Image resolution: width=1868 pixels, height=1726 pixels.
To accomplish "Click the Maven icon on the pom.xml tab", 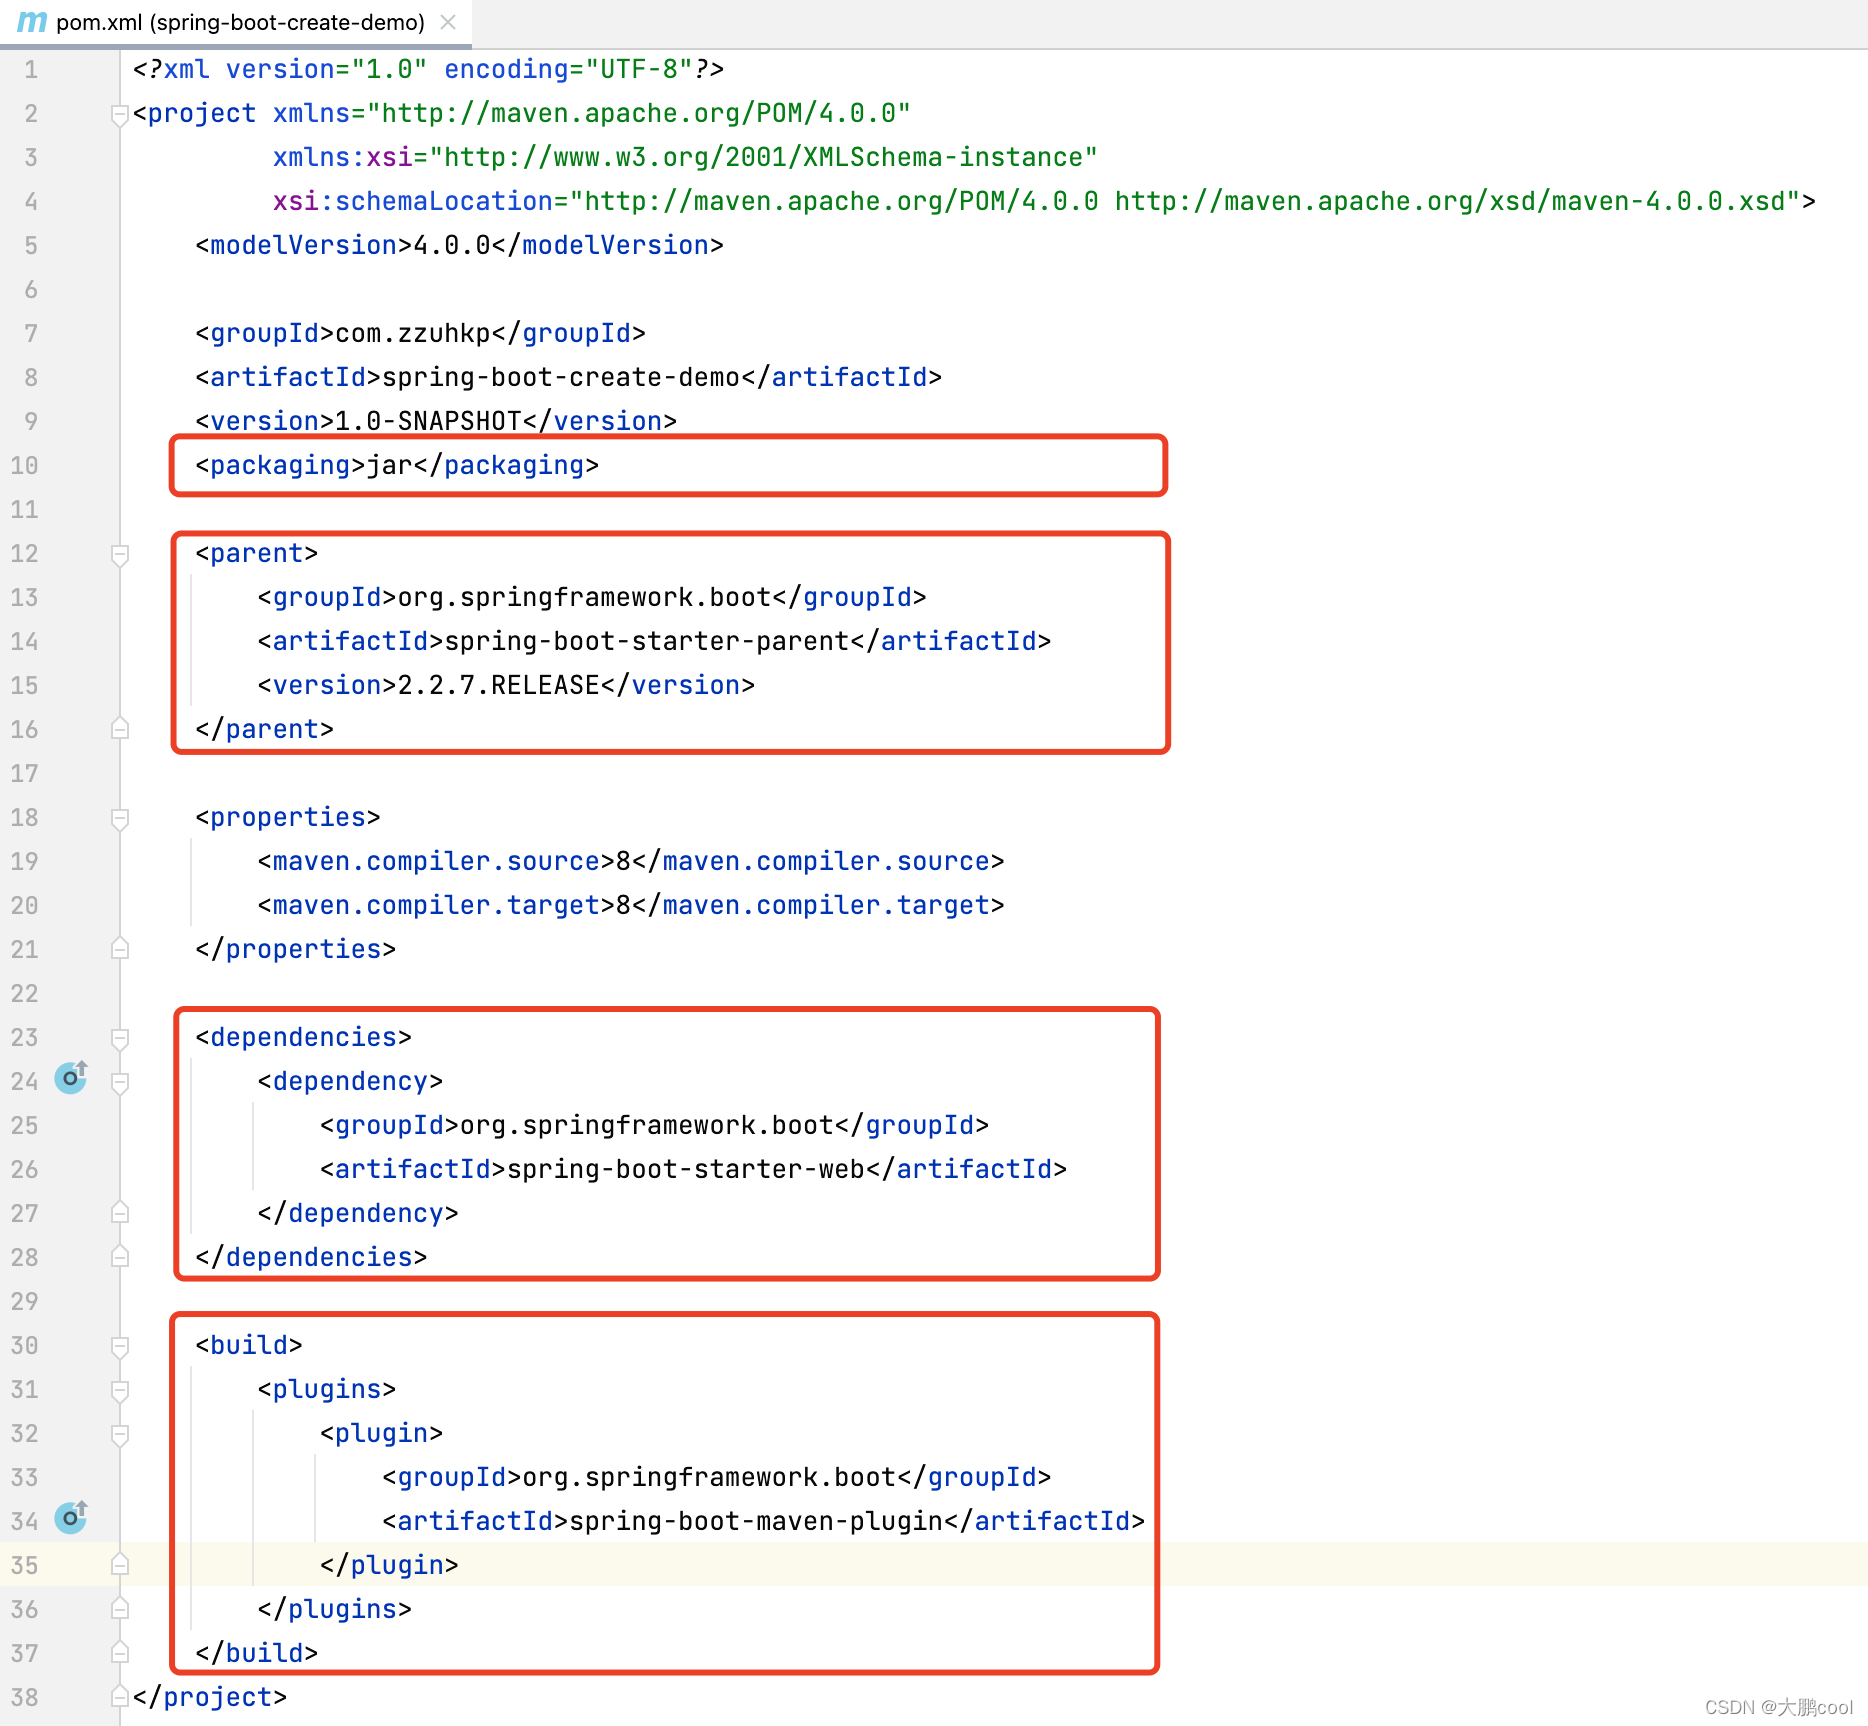I will 32,22.
